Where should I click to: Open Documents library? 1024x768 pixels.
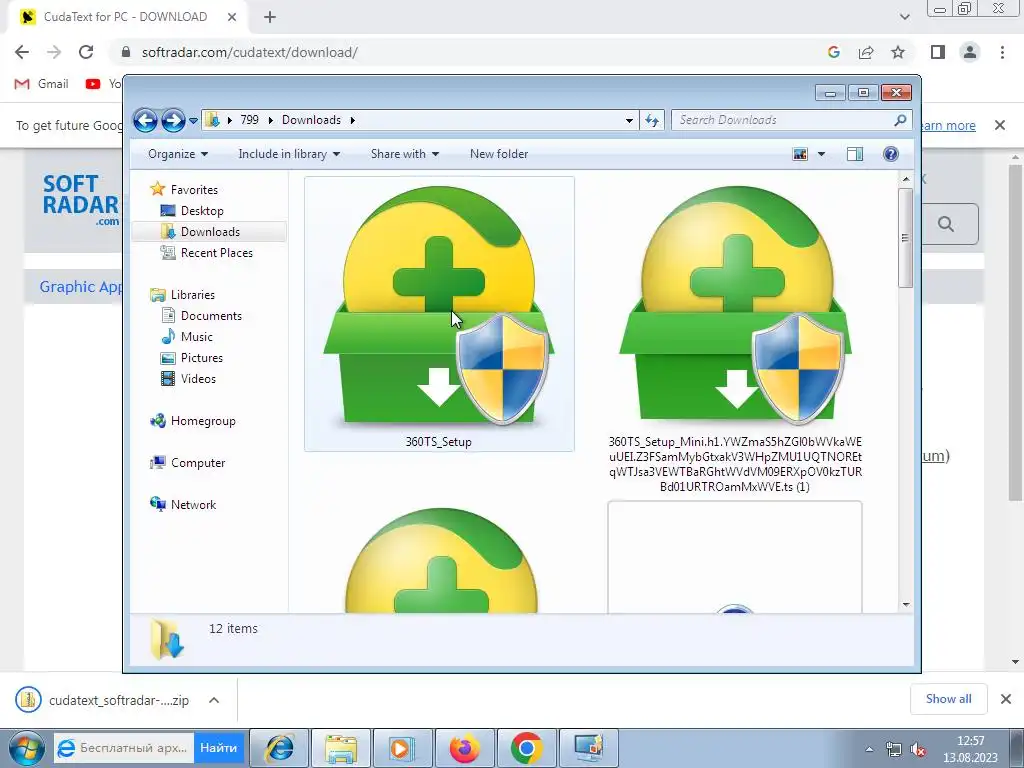click(x=211, y=316)
